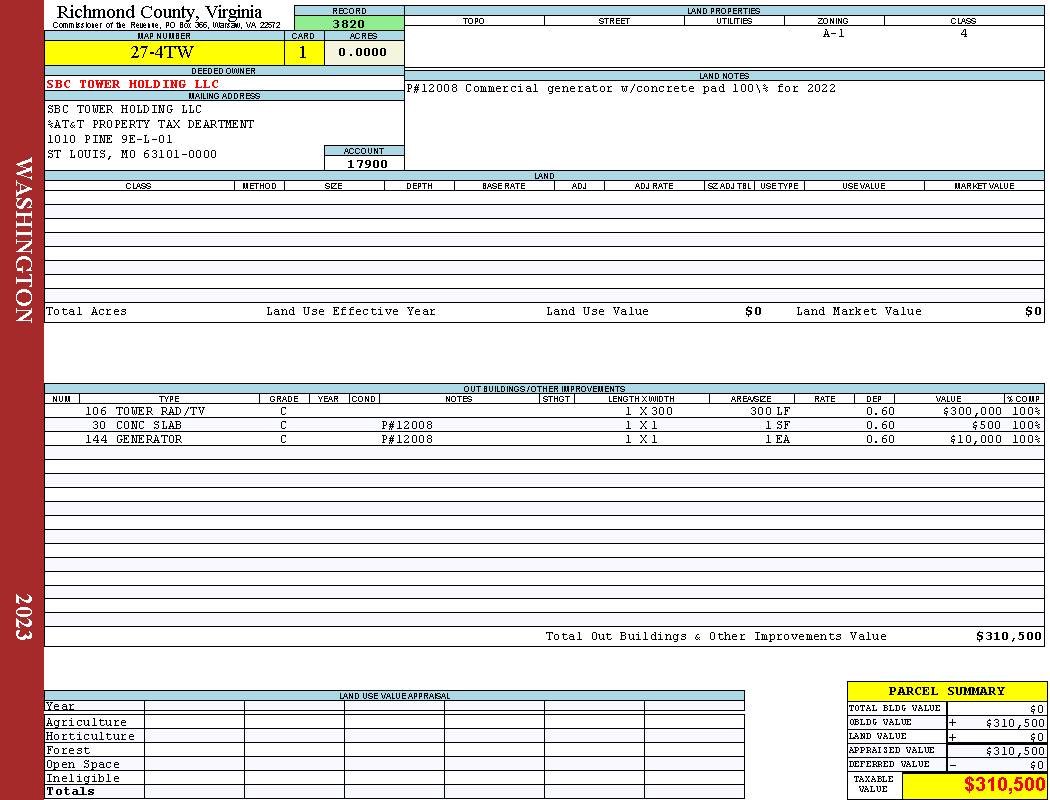Screen dimensions: 1050x800
Task: Click the GENERATOR row type
Action: [x=149, y=439]
